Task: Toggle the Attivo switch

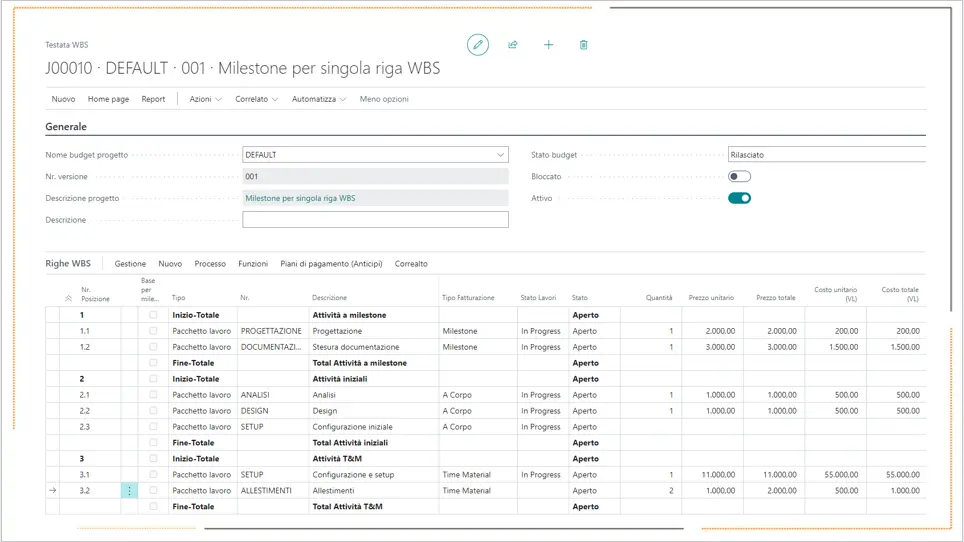Action: coord(739,198)
